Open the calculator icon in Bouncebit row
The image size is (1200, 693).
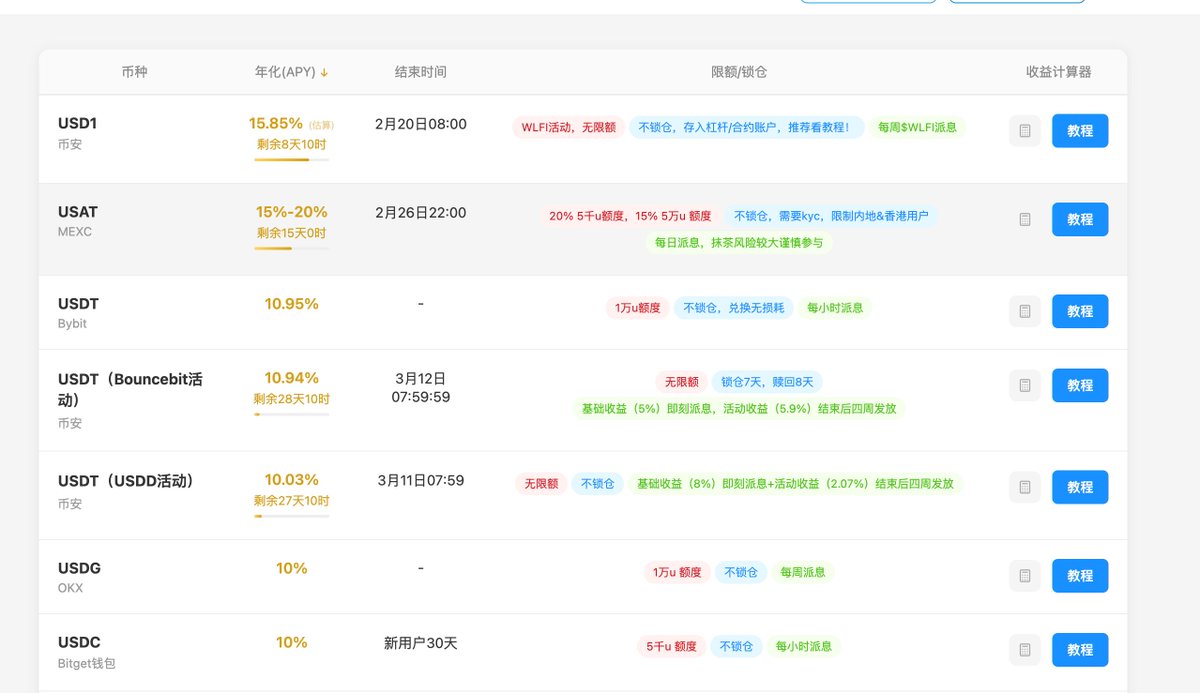click(x=1025, y=385)
